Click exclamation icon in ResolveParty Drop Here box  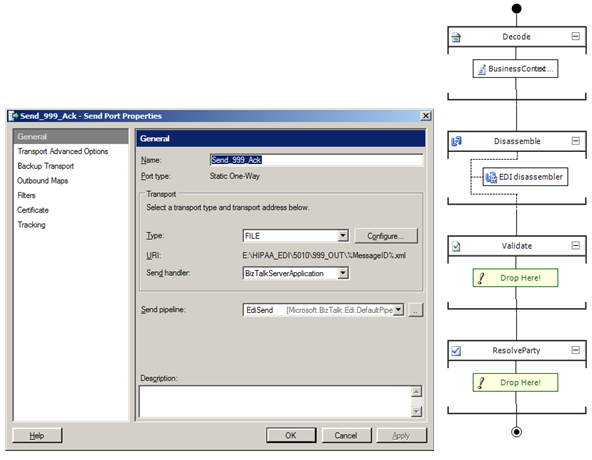pyautogui.click(x=481, y=383)
